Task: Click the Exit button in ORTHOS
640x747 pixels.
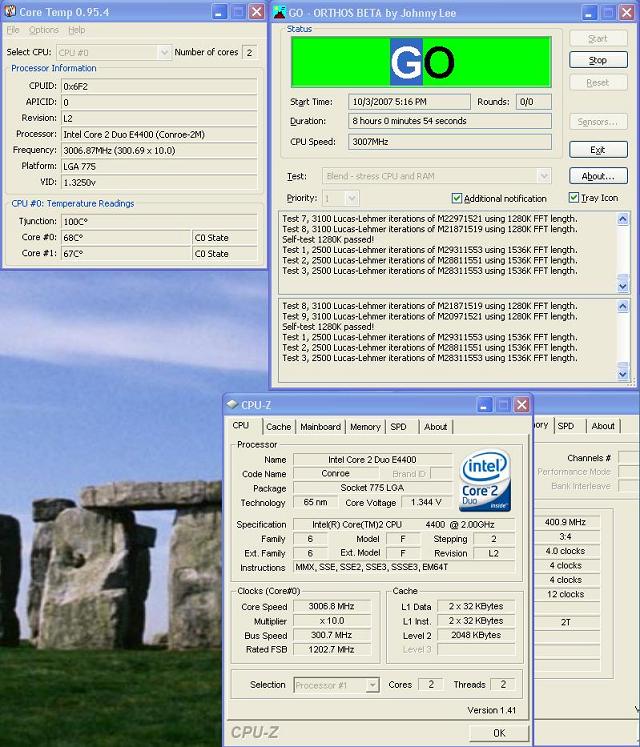Action: pos(598,150)
